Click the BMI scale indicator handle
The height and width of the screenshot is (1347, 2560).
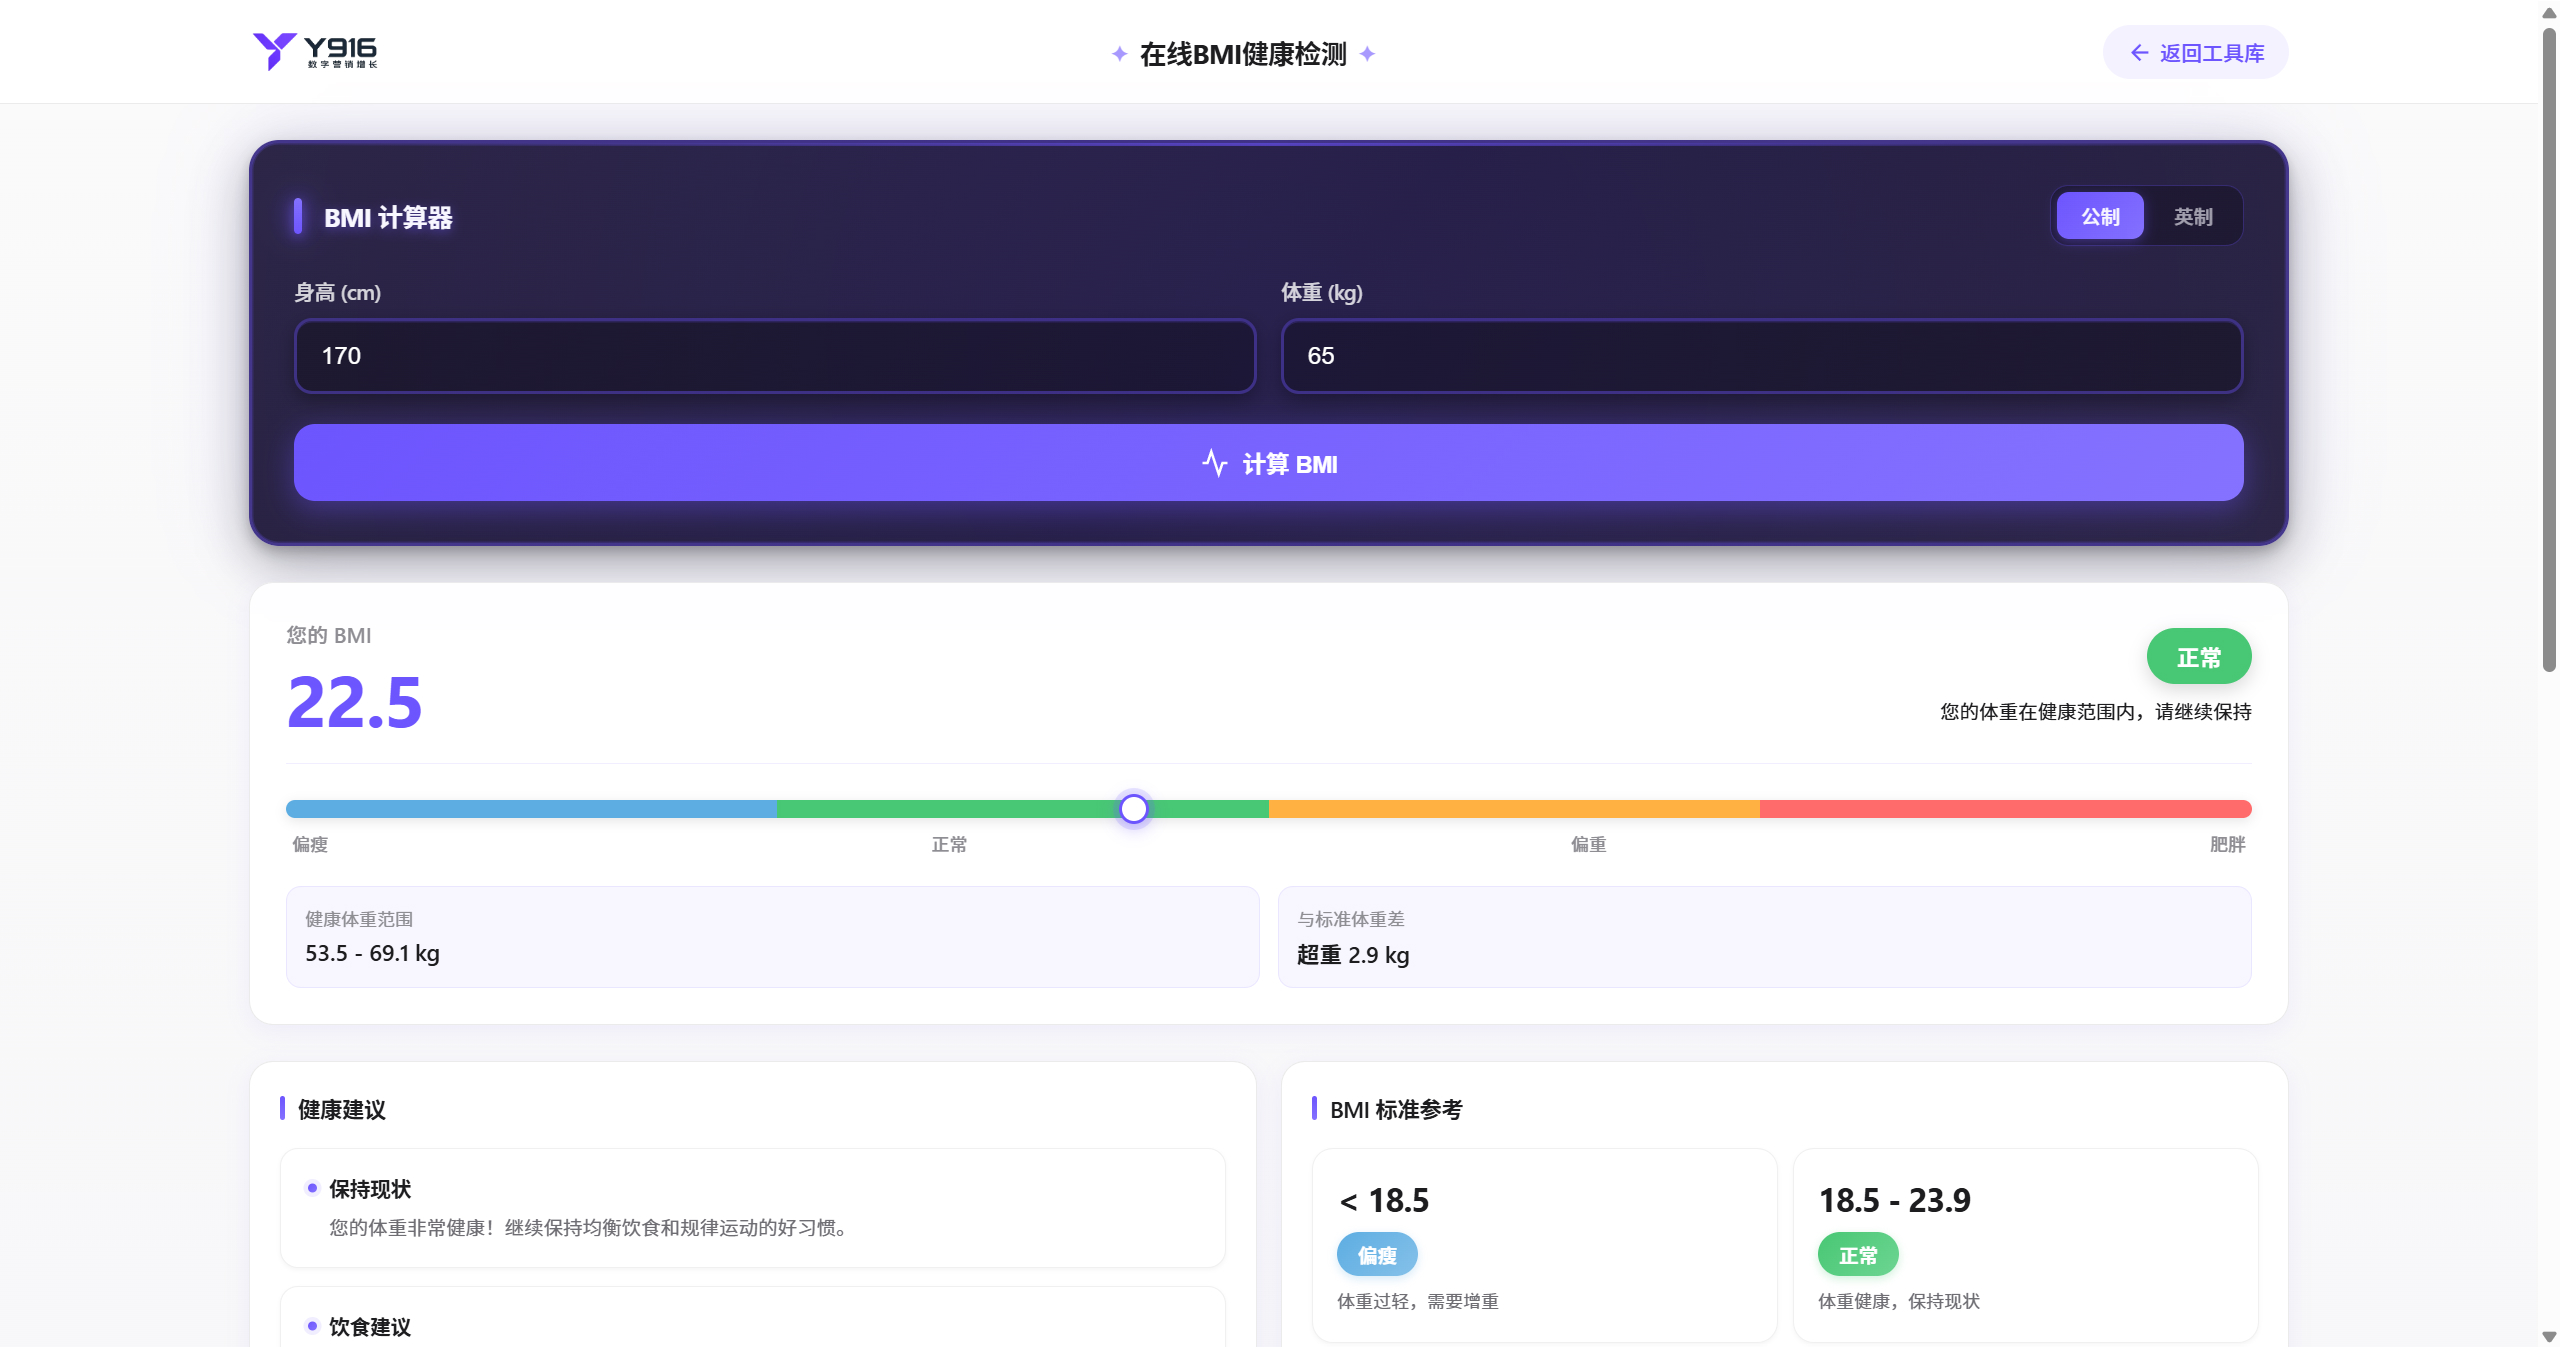click(x=1133, y=809)
